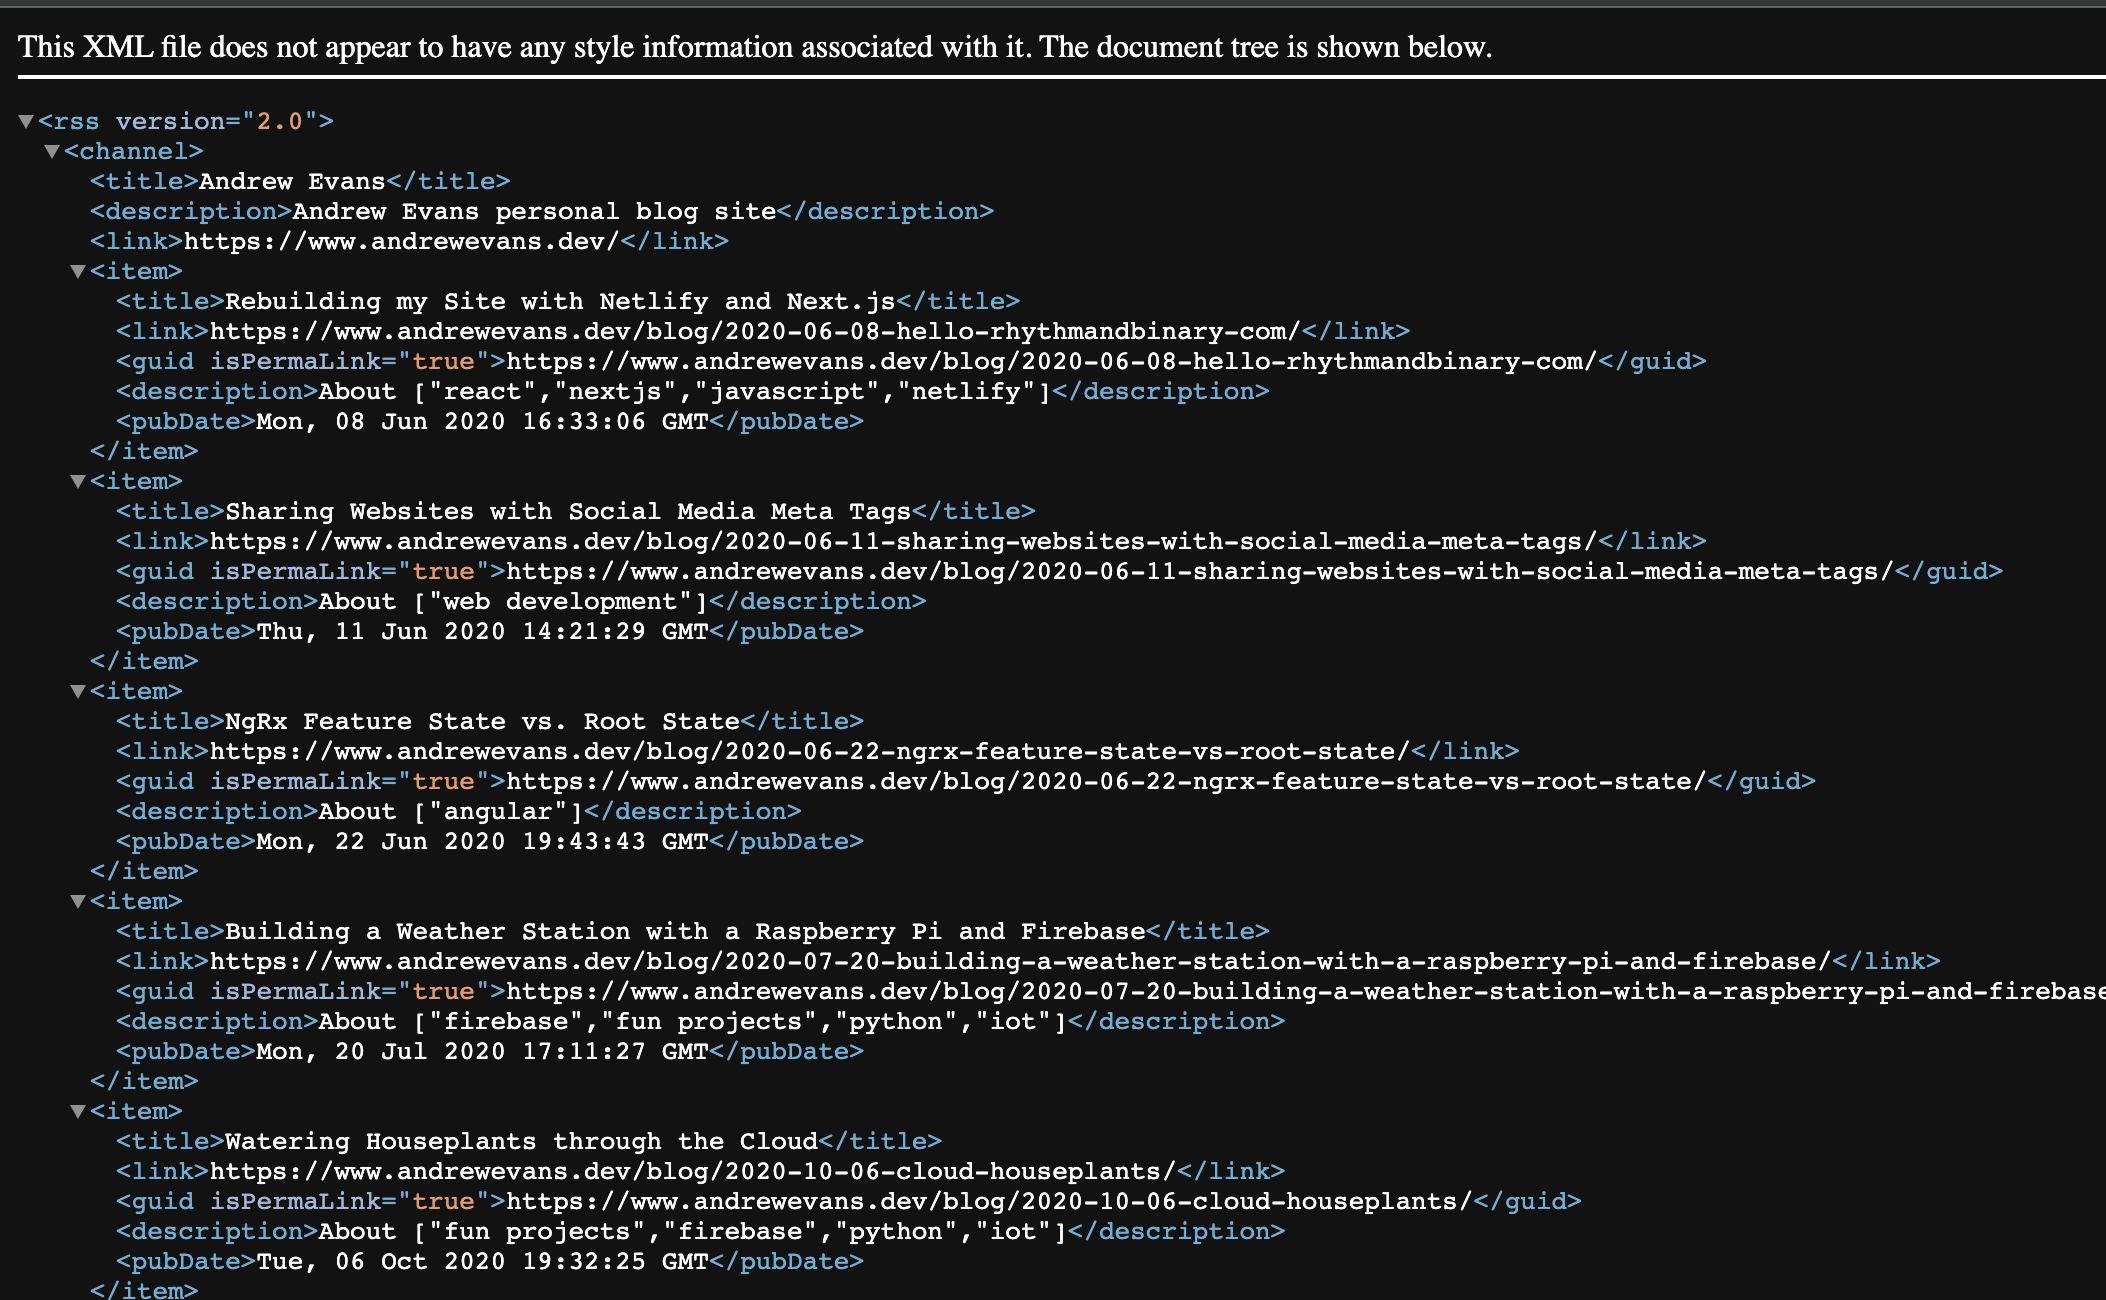The height and width of the screenshot is (1300, 2106).
Task: Click the Rebuilding my Site title text
Action: tap(559, 301)
